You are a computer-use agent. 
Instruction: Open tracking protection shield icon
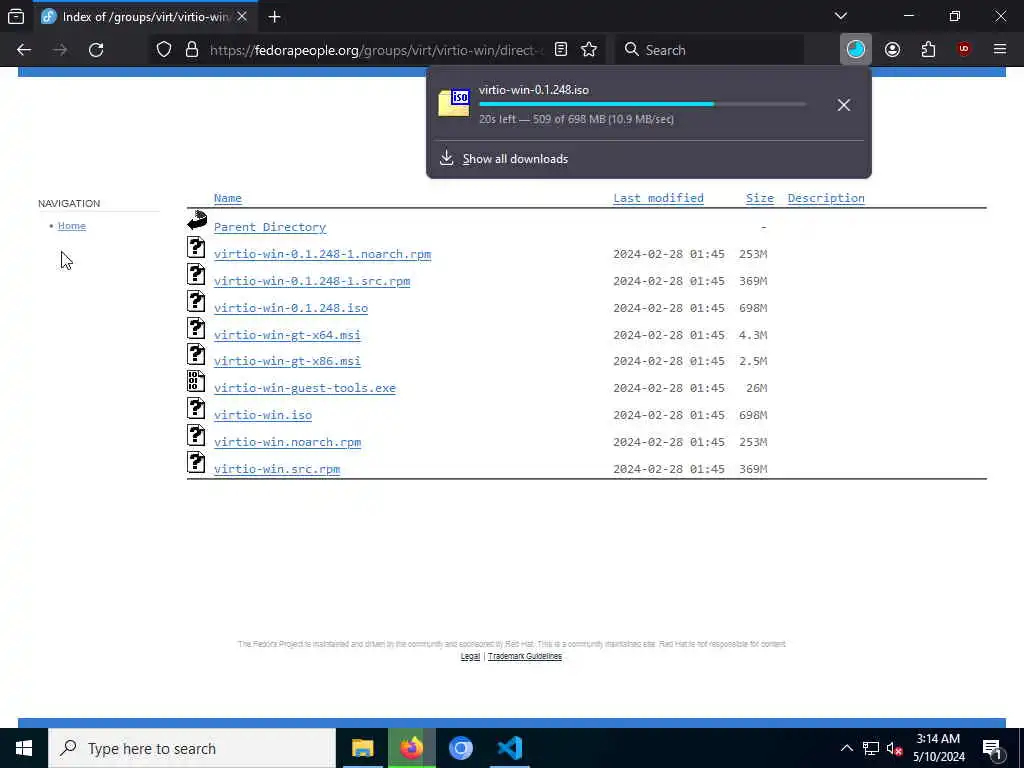point(164,50)
